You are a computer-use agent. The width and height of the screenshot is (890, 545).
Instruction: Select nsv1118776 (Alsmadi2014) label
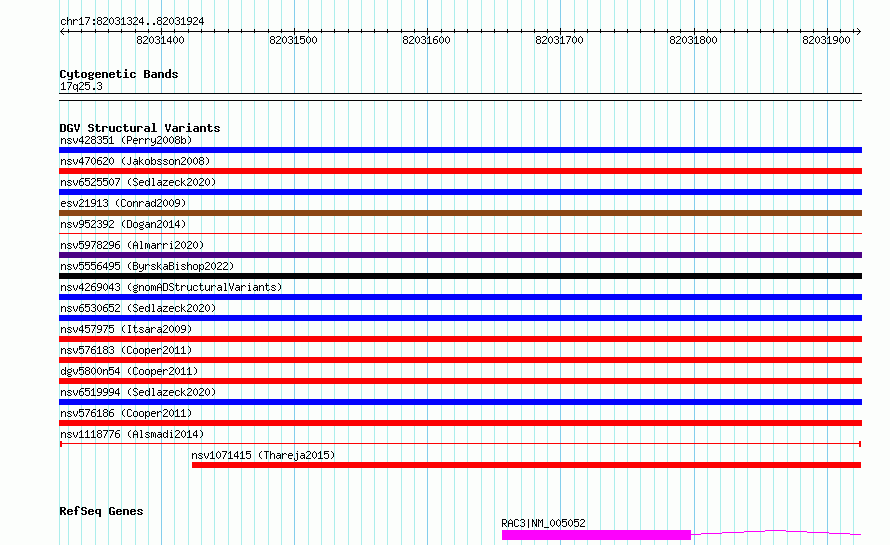132,434
